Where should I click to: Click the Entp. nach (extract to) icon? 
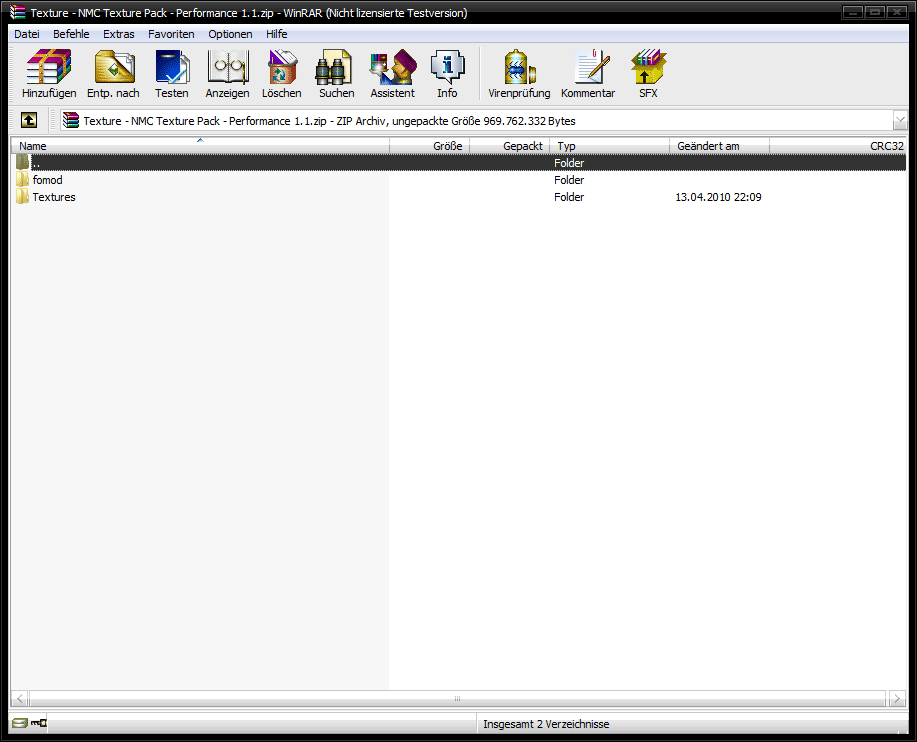pyautogui.click(x=114, y=67)
